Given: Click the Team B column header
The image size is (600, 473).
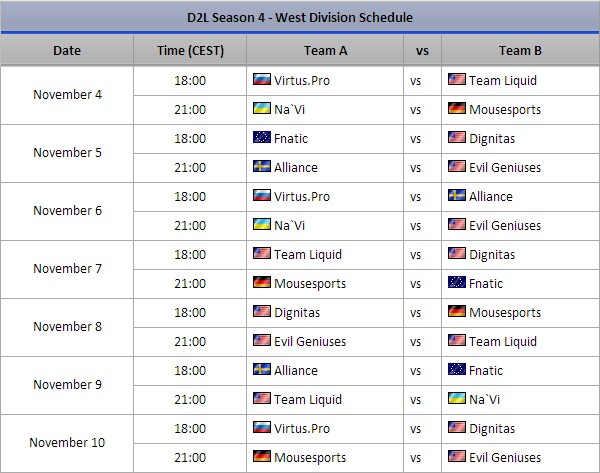Looking at the screenshot, I should [x=519, y=50].
